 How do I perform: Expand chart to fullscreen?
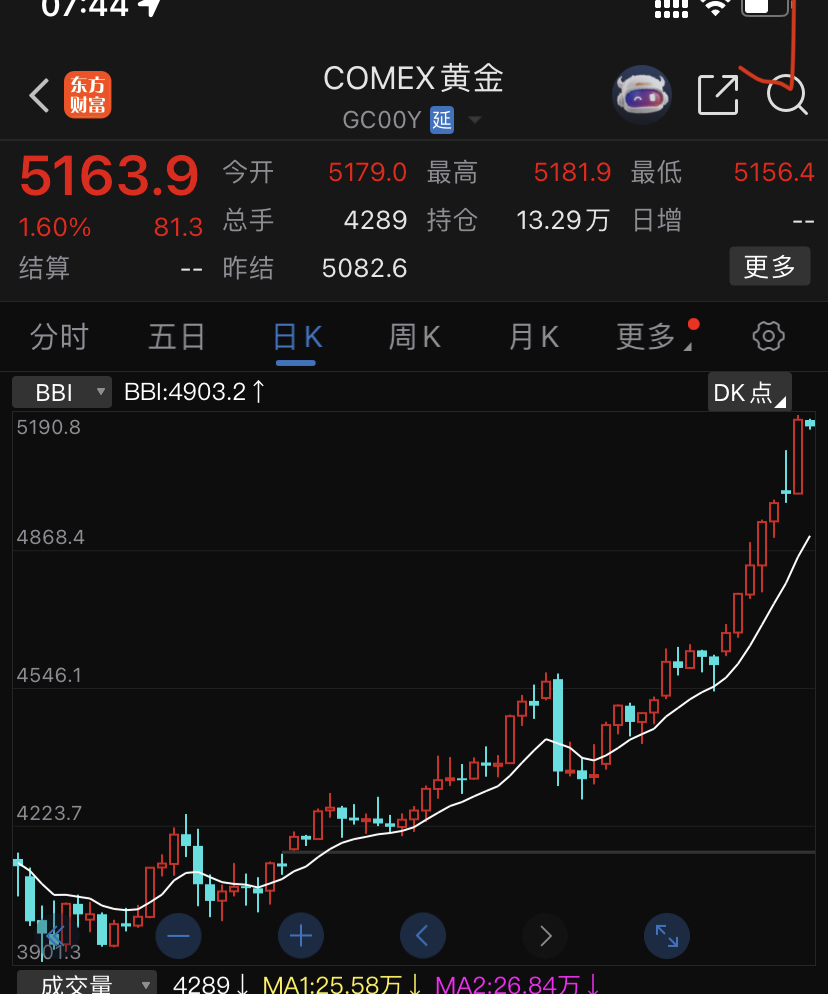click(x=666, y=936)
